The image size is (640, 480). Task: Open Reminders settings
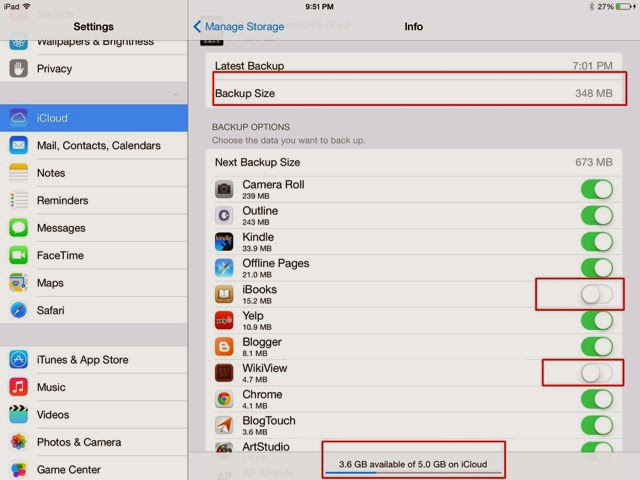point(94,200)
